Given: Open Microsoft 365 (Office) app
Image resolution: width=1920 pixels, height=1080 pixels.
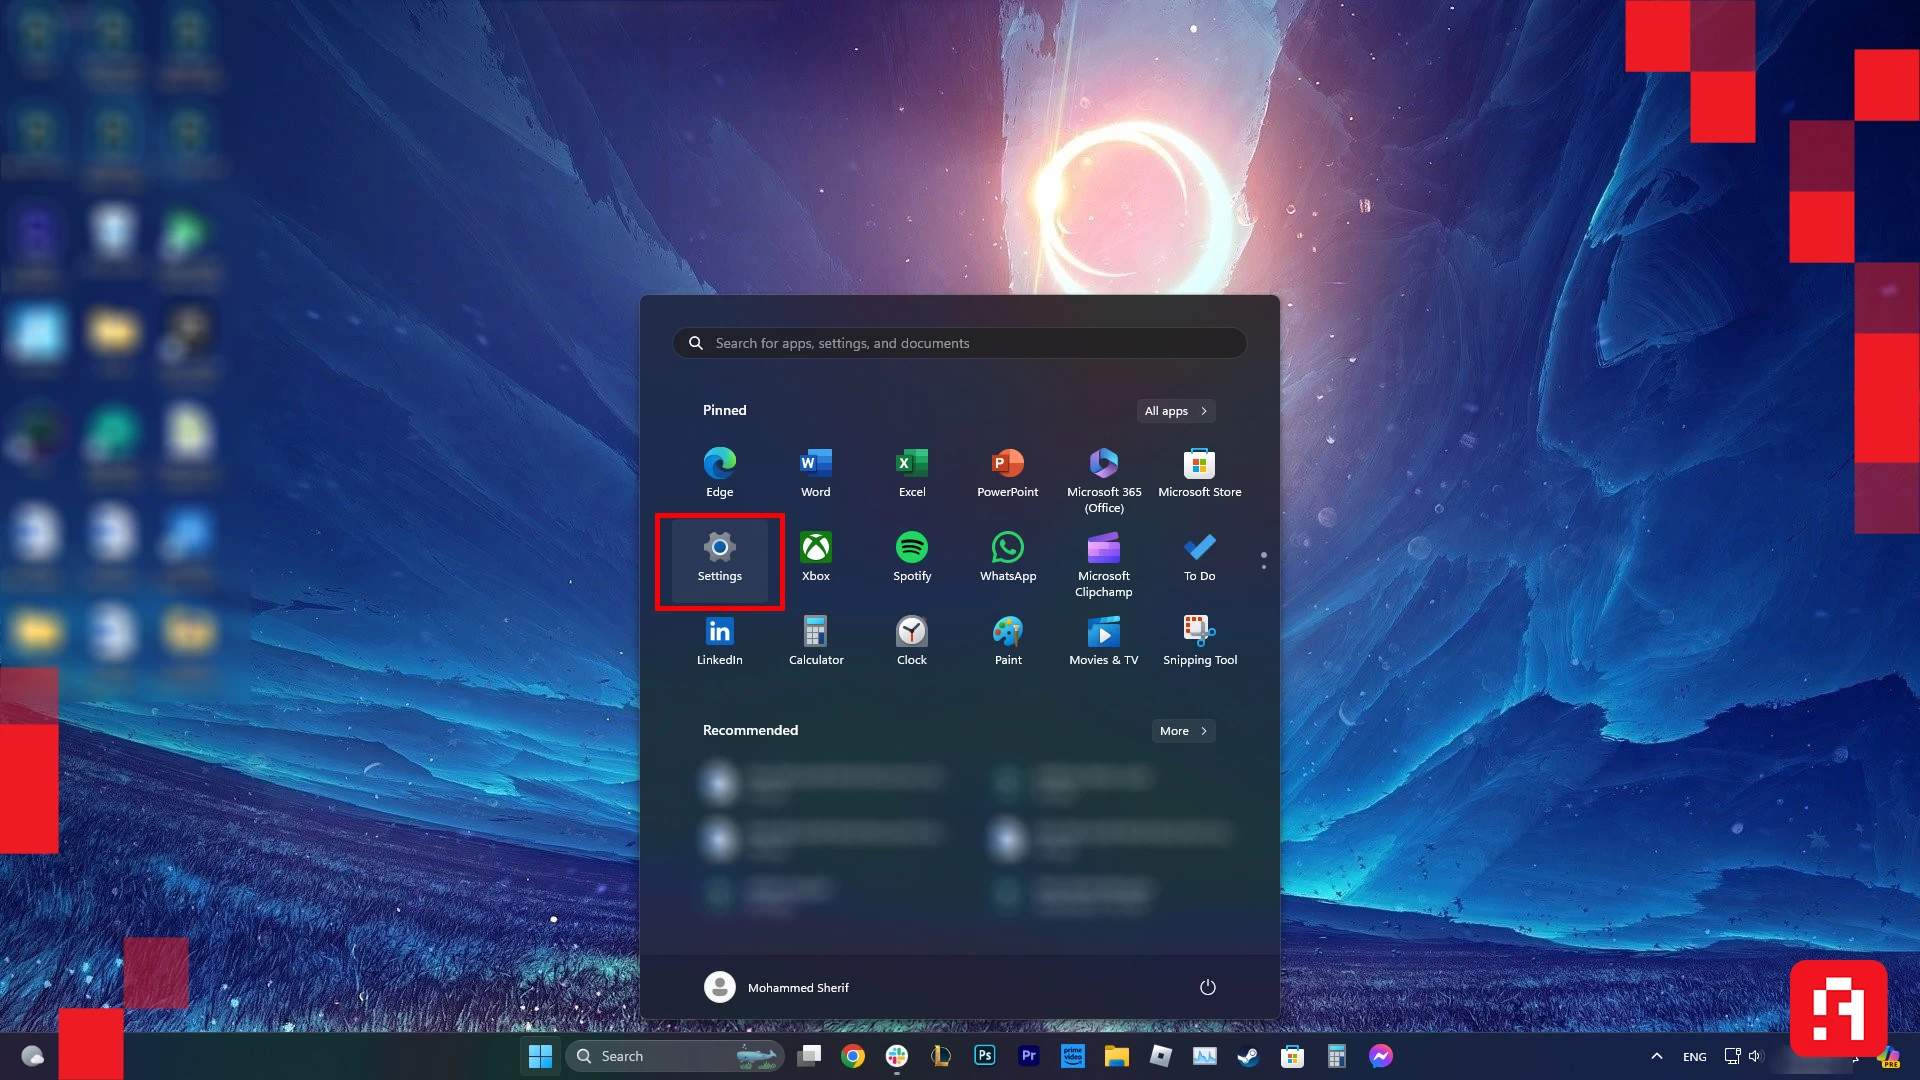Looking at the screenshot, I should tap(1104, 478).
